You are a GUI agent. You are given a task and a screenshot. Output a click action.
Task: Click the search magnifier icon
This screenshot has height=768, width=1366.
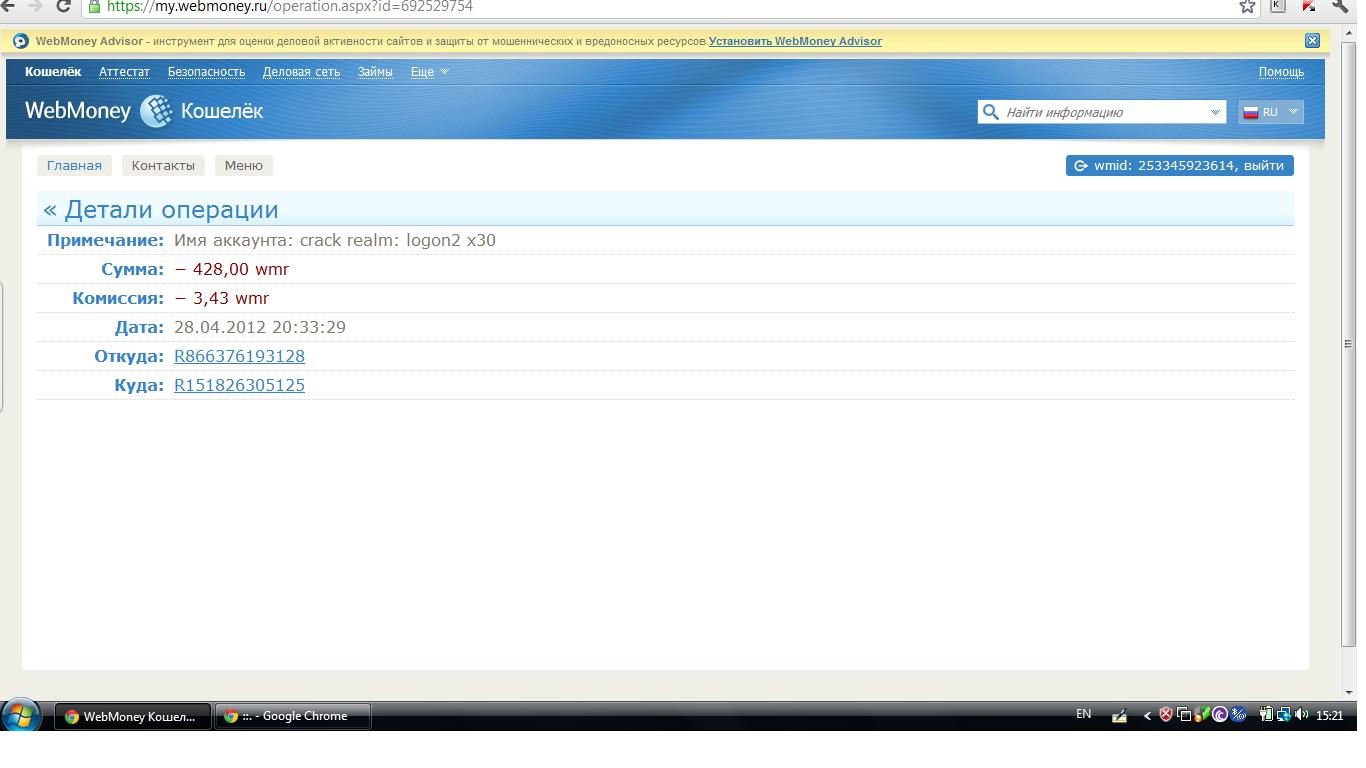(991, 112)
